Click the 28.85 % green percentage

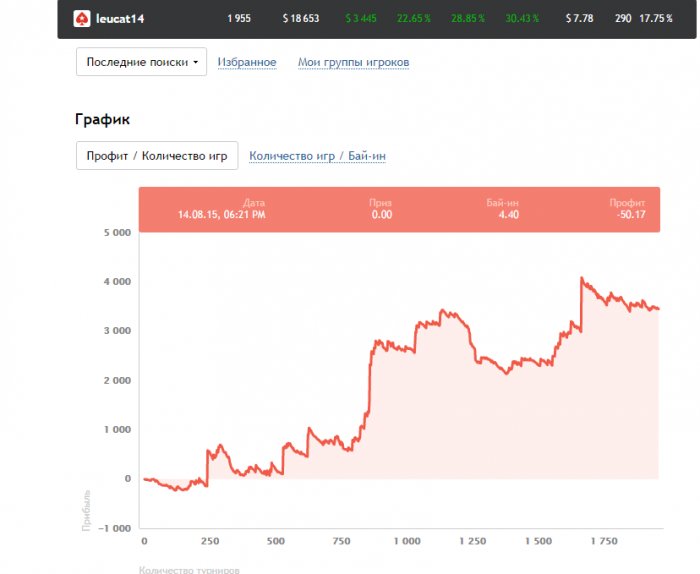pos(467,19)
